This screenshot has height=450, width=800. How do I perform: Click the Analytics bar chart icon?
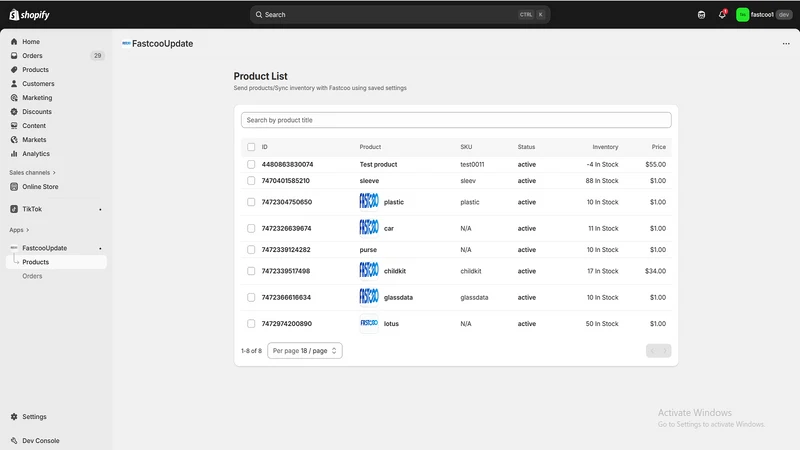tap(14, 154)
